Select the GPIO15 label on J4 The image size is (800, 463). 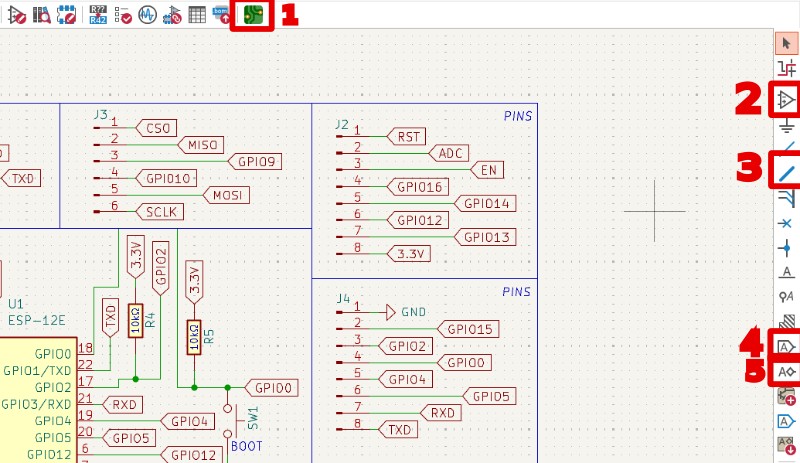(468, 329)
